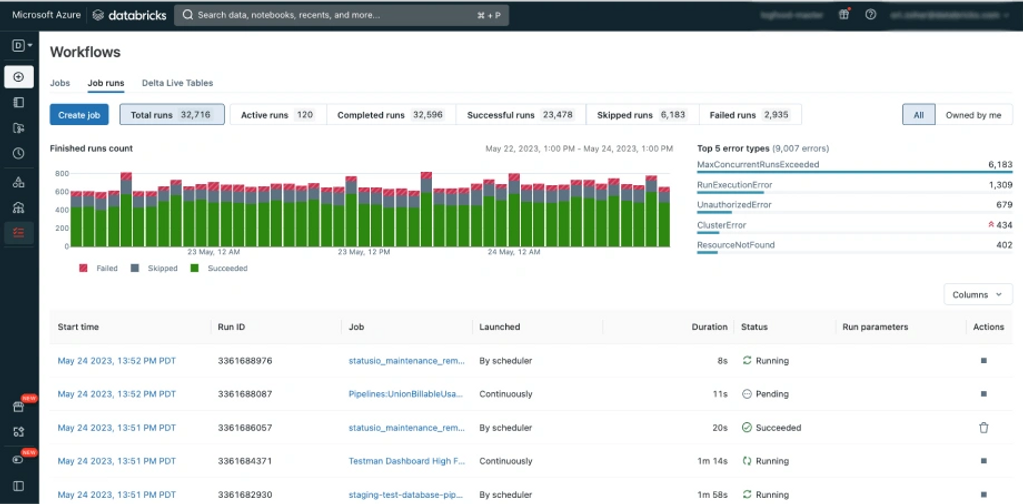The height and width of the screenshot is (504, 1023).
Task: Click the red Failed legend swatch
Action: pos(84,268)
